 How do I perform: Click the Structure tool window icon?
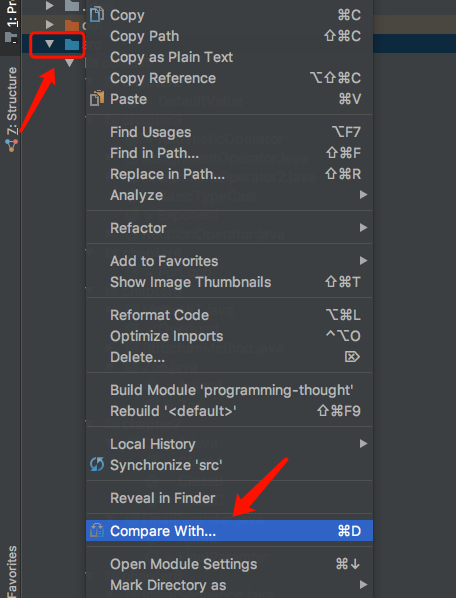coord(11,145)
